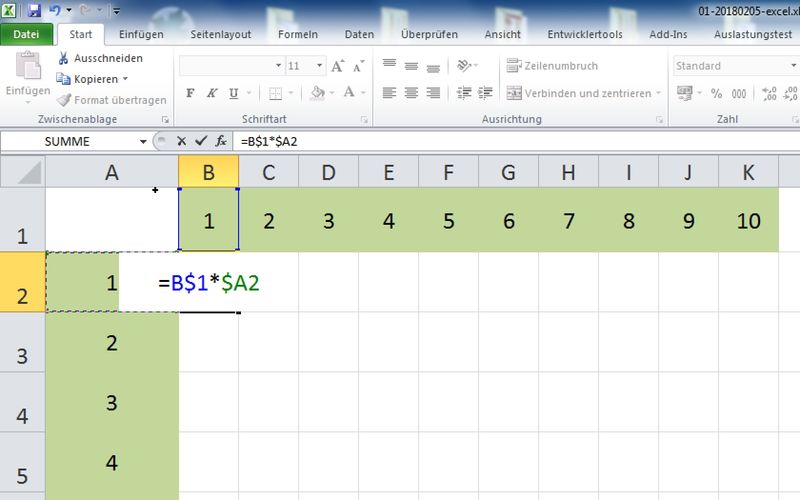Image resolution: width=800 pixels, height=500 pixels.
Task: Switch to the Seitenlayout tab
Action: pos(221,34)
